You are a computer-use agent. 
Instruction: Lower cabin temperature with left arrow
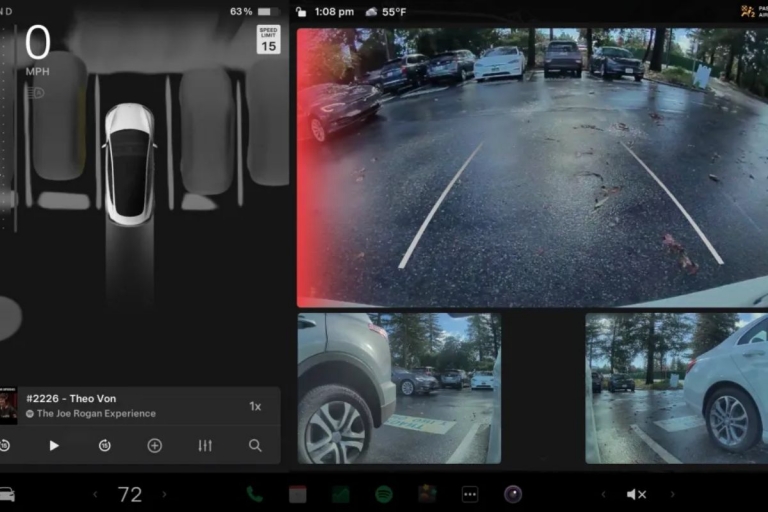(x=96, y=494)
